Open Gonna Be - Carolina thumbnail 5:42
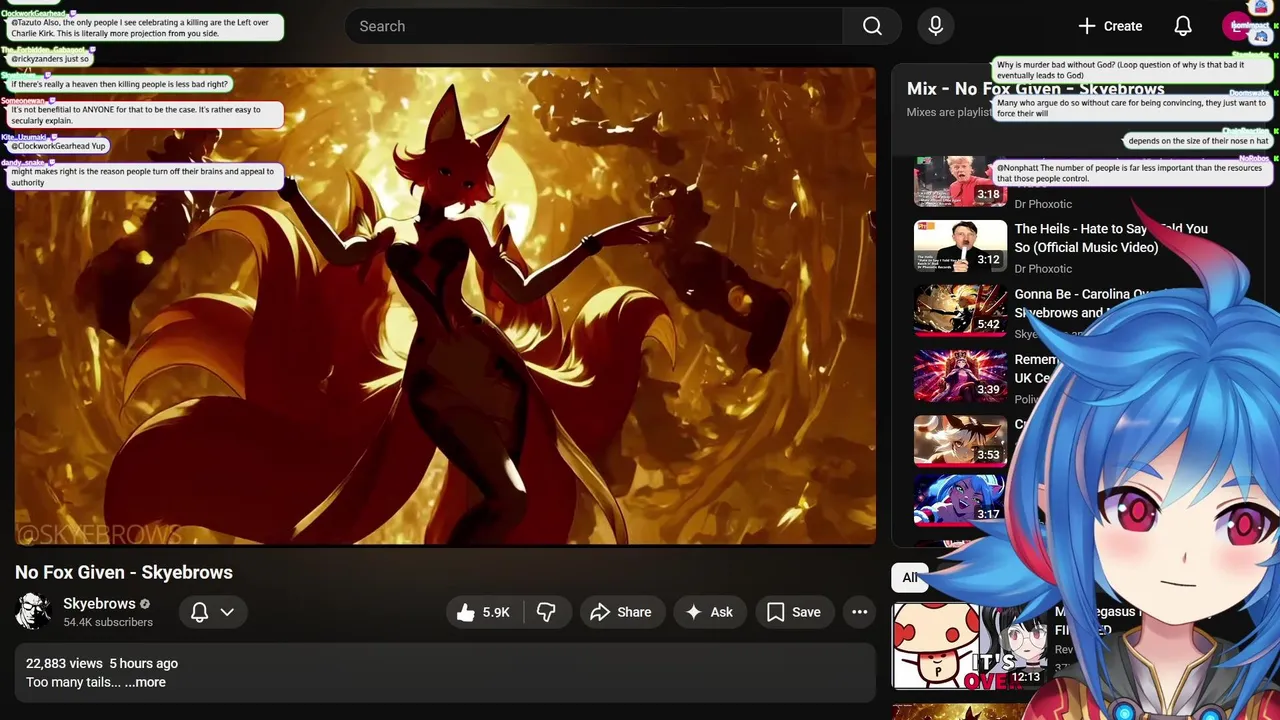 [x=960, y=311]
